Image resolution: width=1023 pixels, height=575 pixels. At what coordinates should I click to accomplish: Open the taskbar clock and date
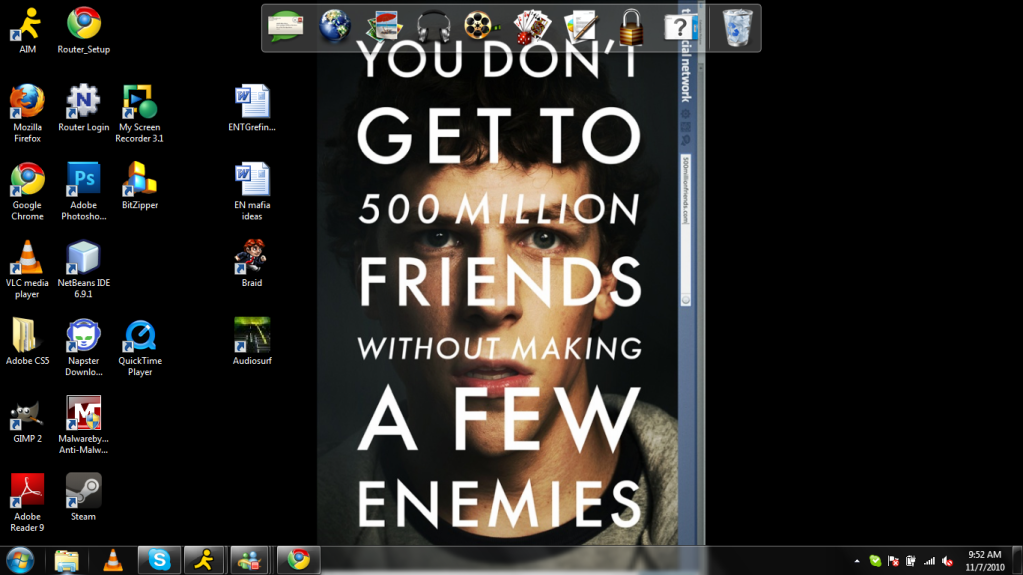point(985,560)
